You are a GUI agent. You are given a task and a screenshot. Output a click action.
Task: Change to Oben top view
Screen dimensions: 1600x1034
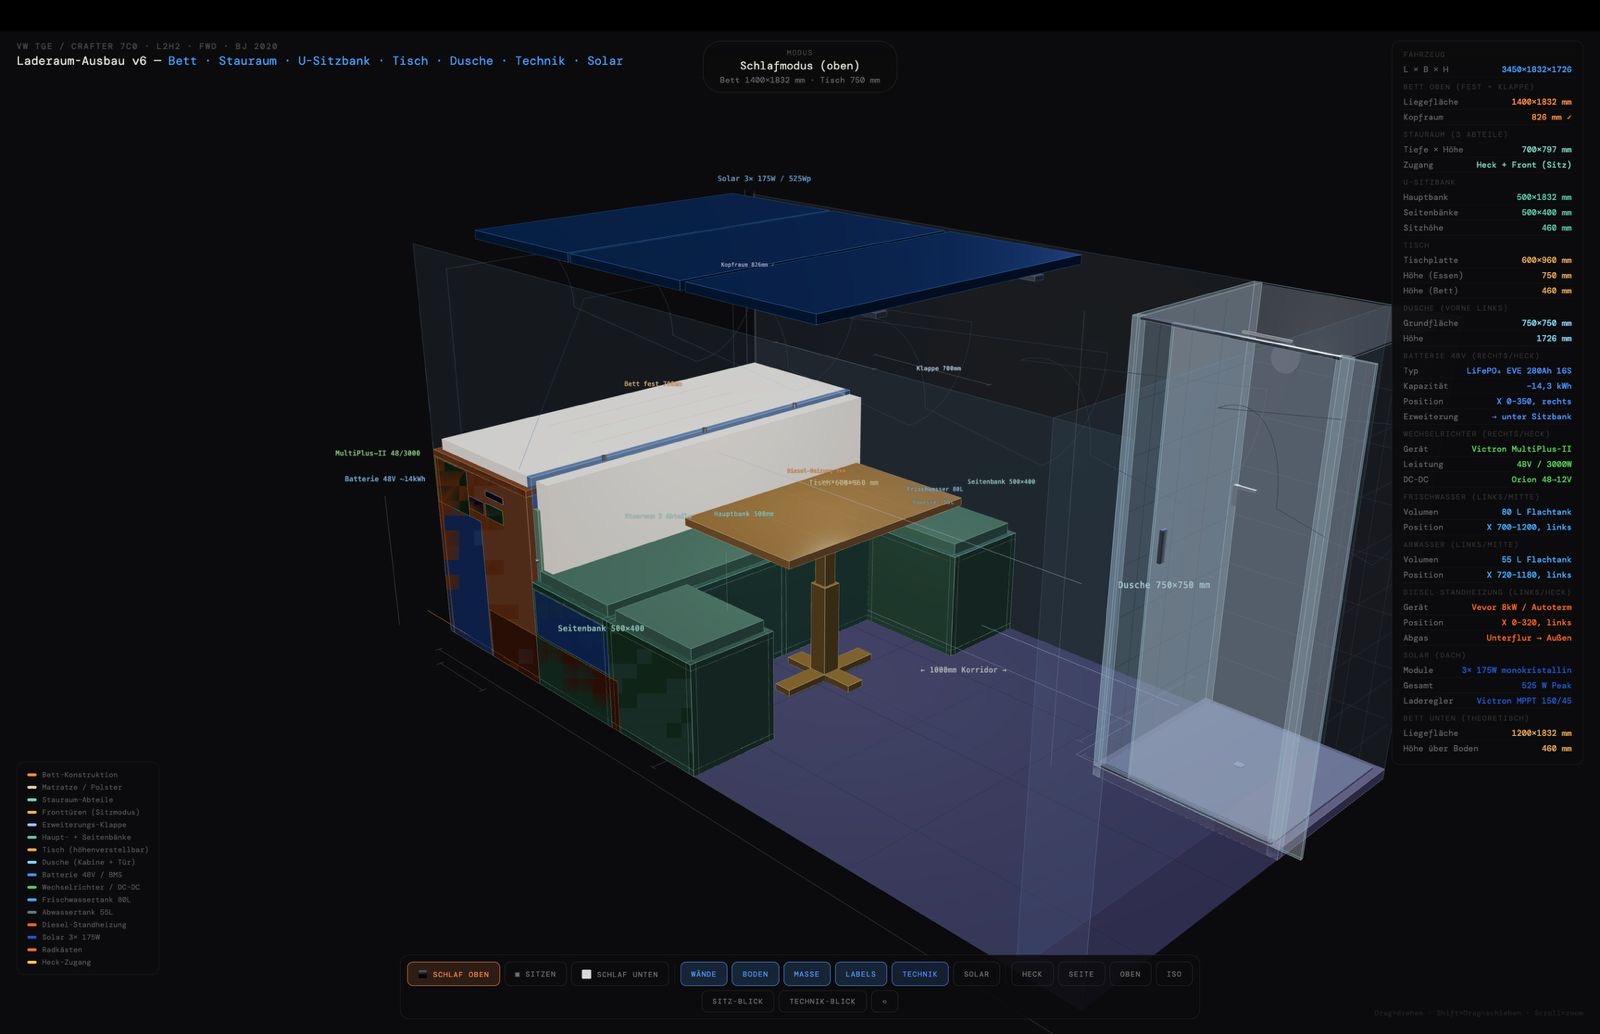click(x=1130, y=974)
